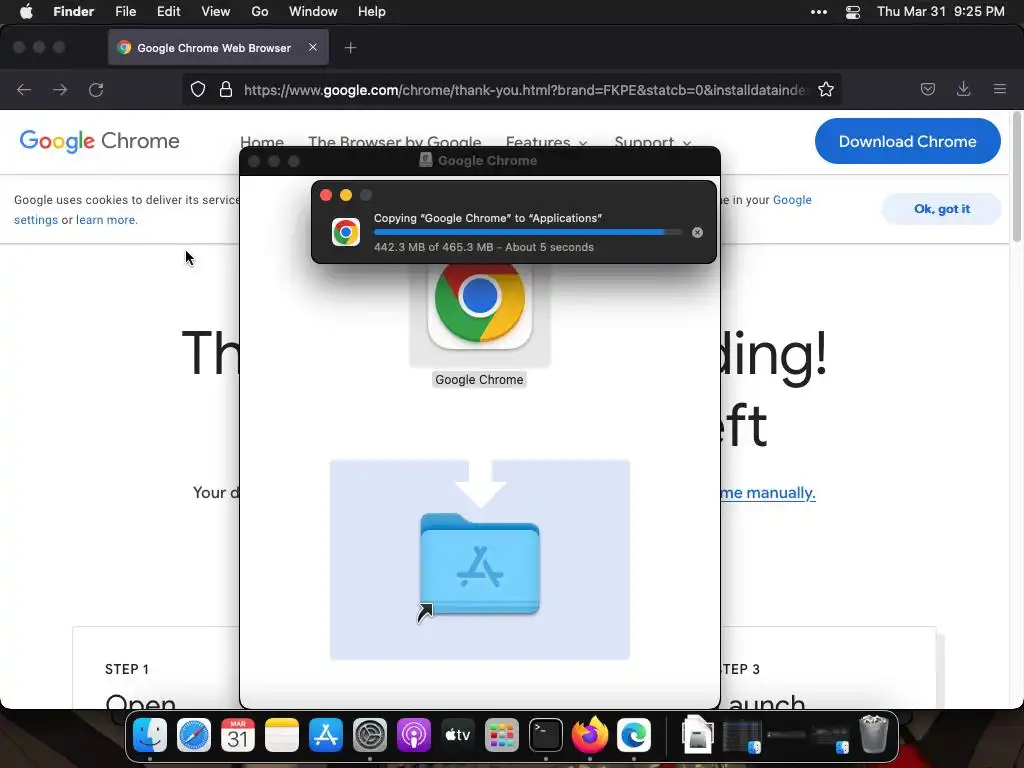Click the disk image icon in the Dock
Viewport: 1024px width, 768px height.
point(697,735)
